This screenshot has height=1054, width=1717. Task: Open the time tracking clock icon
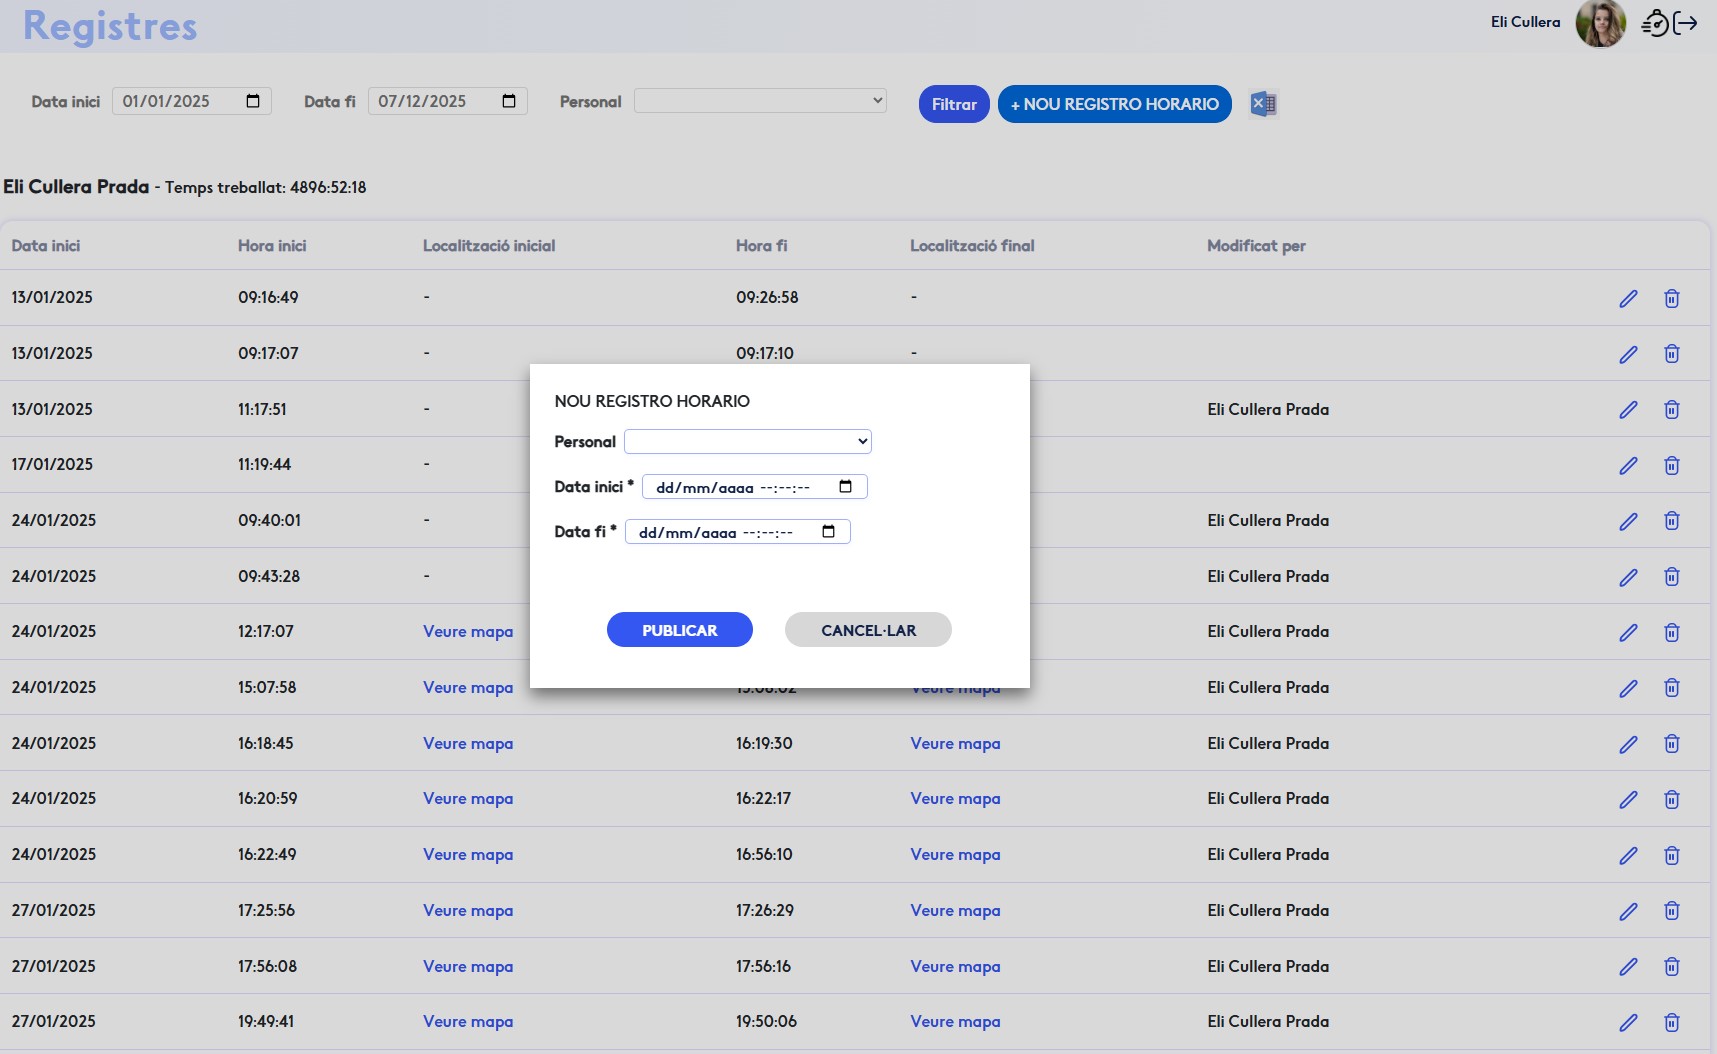(x=1655, y=23)
